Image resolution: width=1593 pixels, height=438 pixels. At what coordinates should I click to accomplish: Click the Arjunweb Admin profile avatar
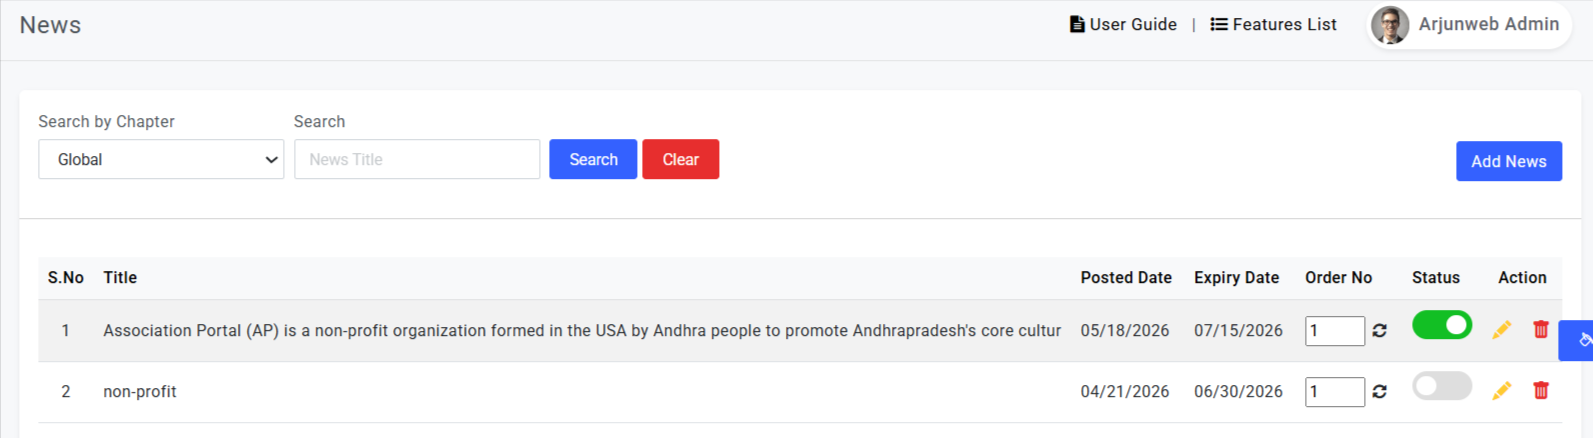(x=1390, y=25)
